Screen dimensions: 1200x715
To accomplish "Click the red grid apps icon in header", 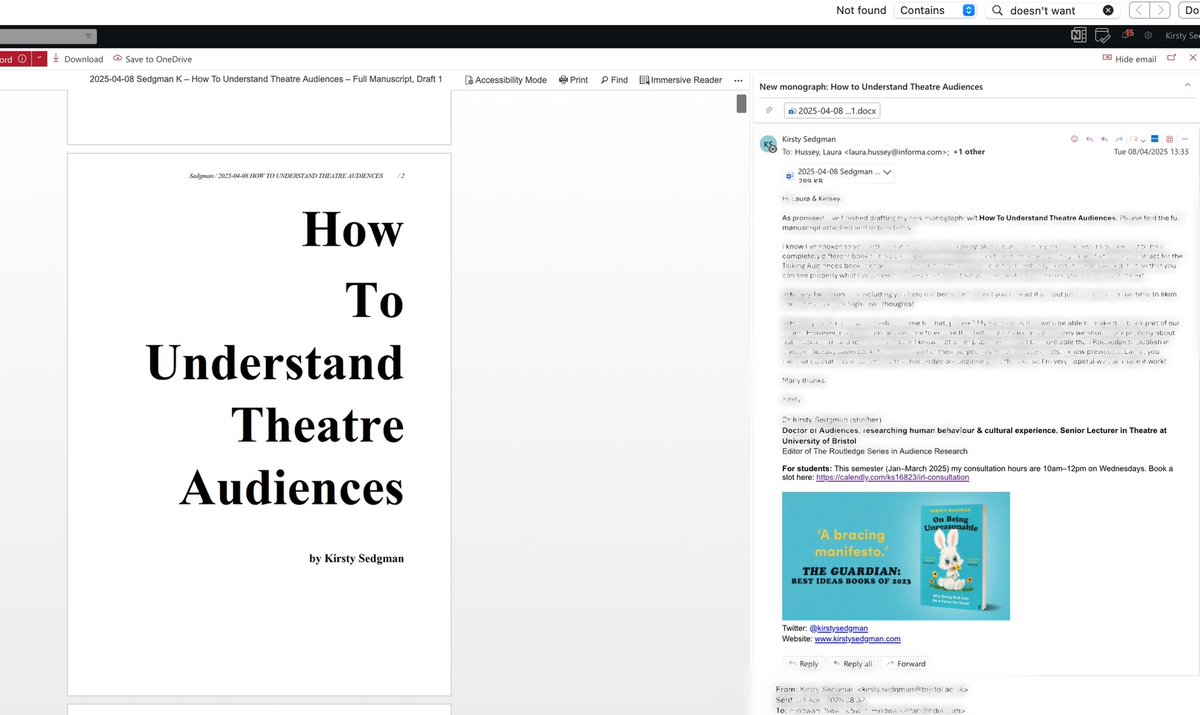I will [x=1169, y=139].
